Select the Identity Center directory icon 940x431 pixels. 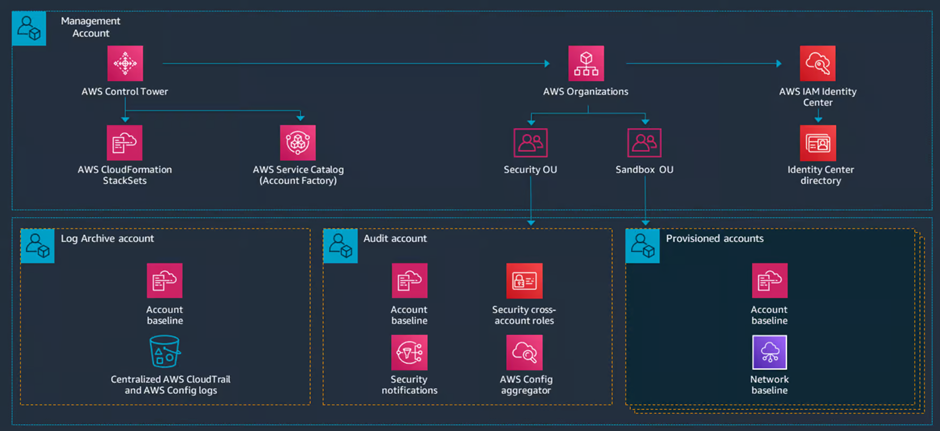coord(817,143)
